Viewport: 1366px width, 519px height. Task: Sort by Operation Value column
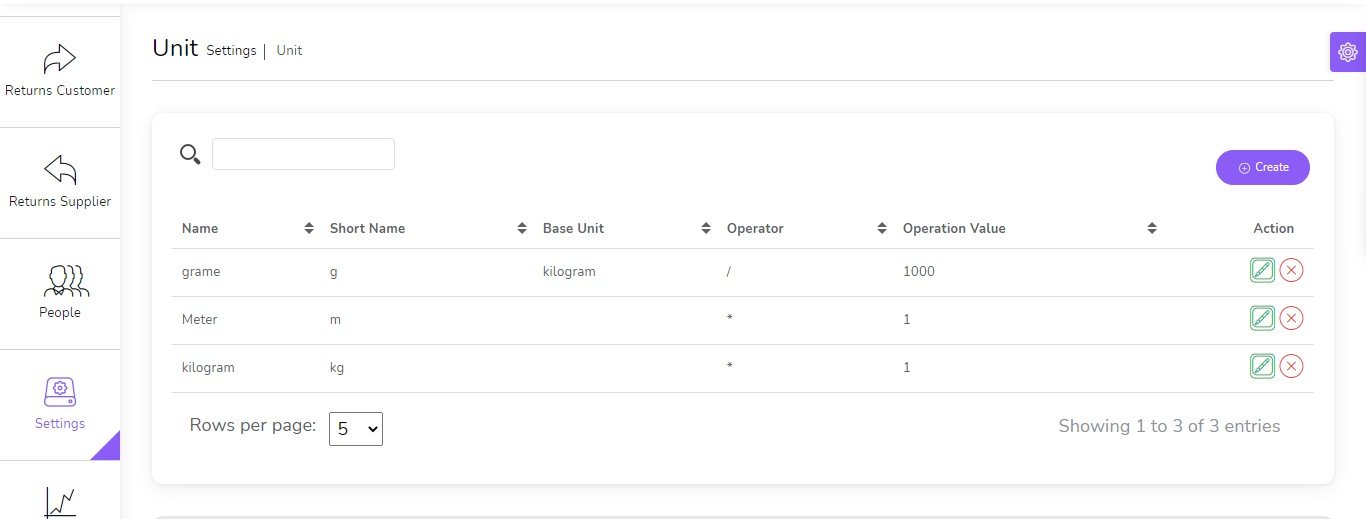[1152, 228]
